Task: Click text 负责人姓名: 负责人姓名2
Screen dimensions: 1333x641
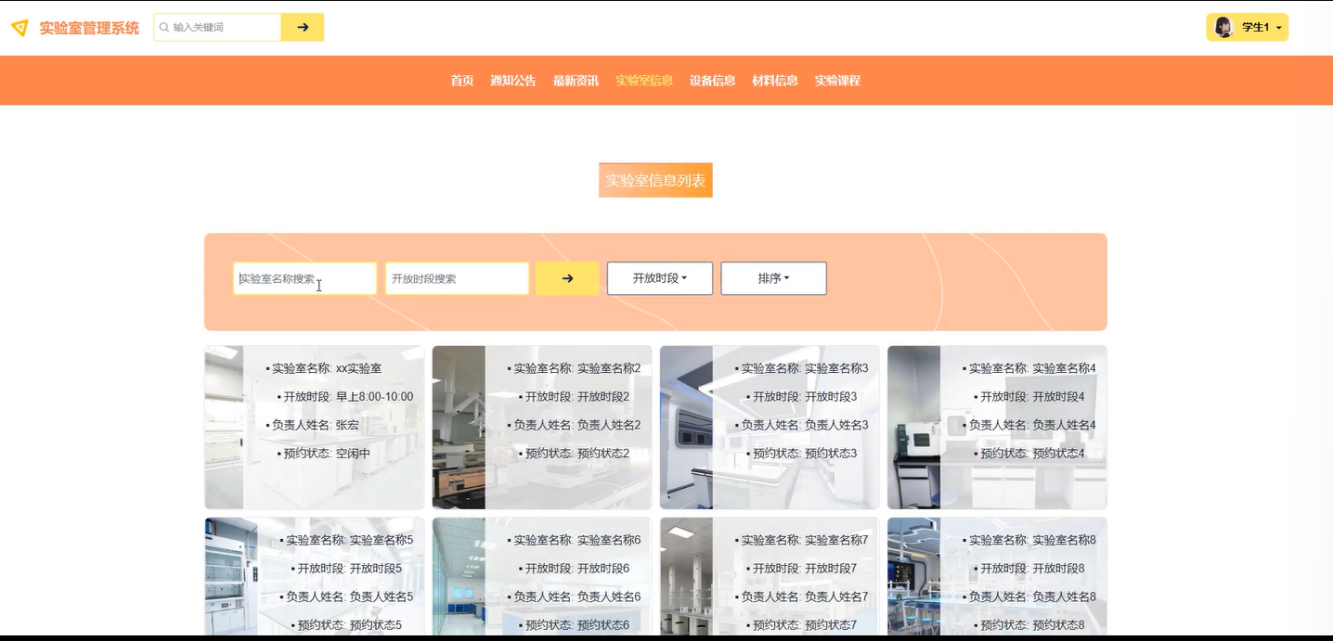Action: coord(577,424)
